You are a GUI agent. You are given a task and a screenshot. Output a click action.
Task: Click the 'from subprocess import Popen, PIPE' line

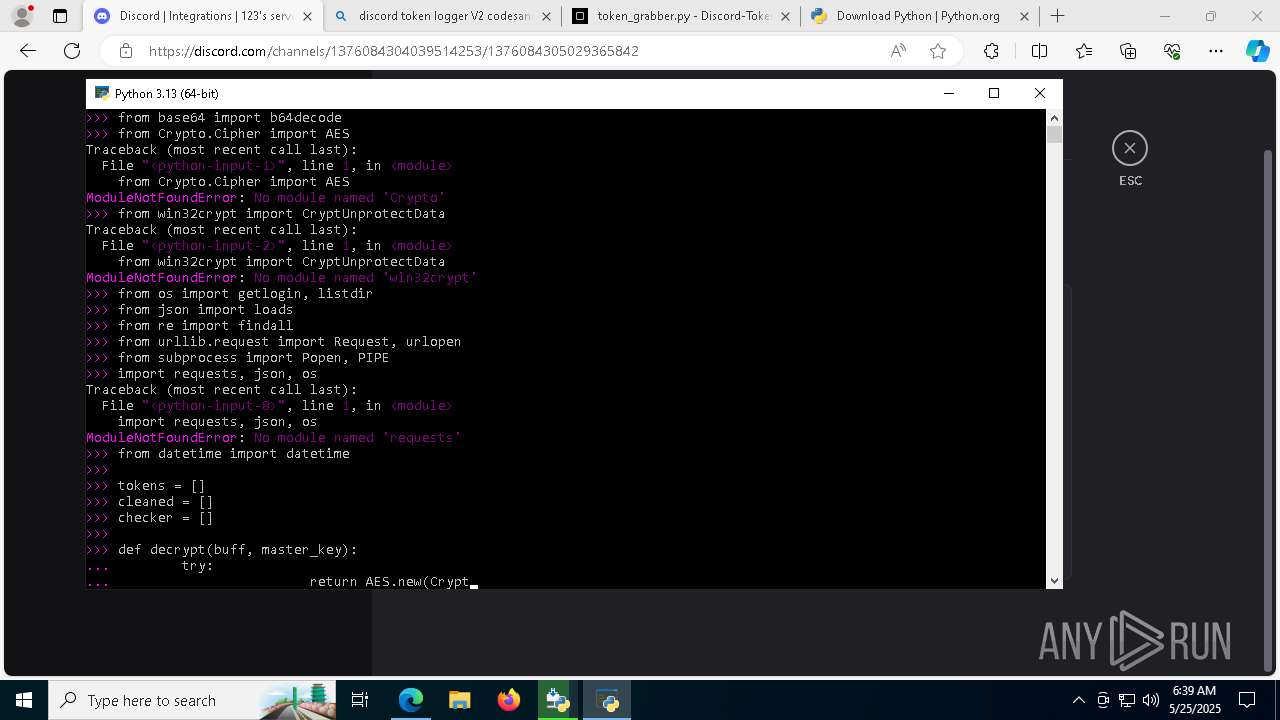point(253,358)
